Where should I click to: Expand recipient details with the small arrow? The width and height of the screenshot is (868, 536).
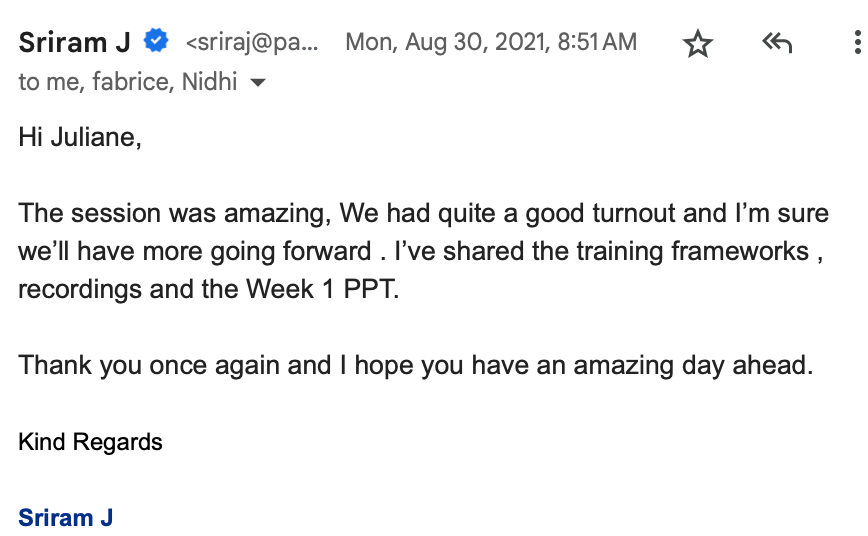pyautogui.click(x=257, y=83)
